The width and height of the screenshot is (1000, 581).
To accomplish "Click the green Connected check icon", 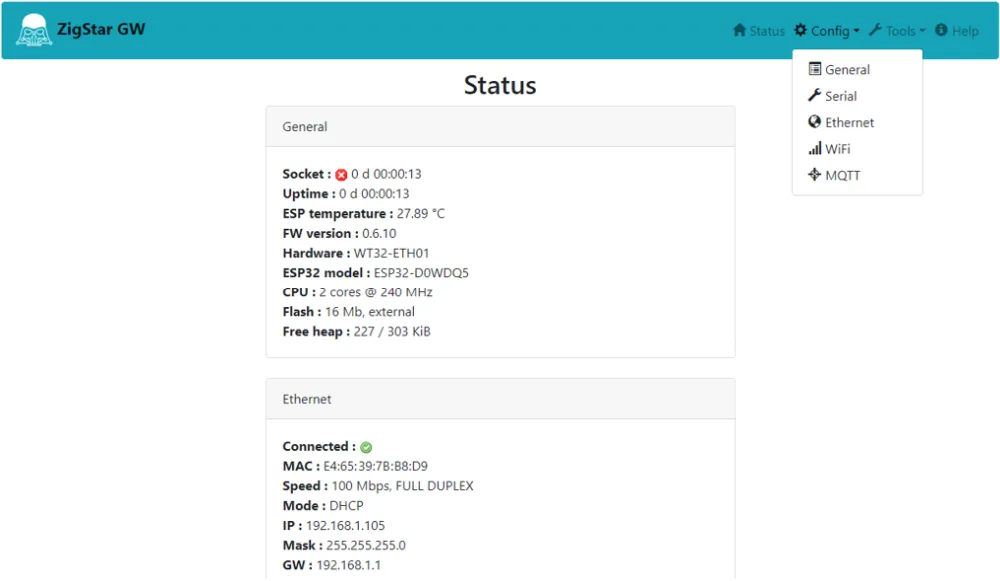I will point(366,447).
